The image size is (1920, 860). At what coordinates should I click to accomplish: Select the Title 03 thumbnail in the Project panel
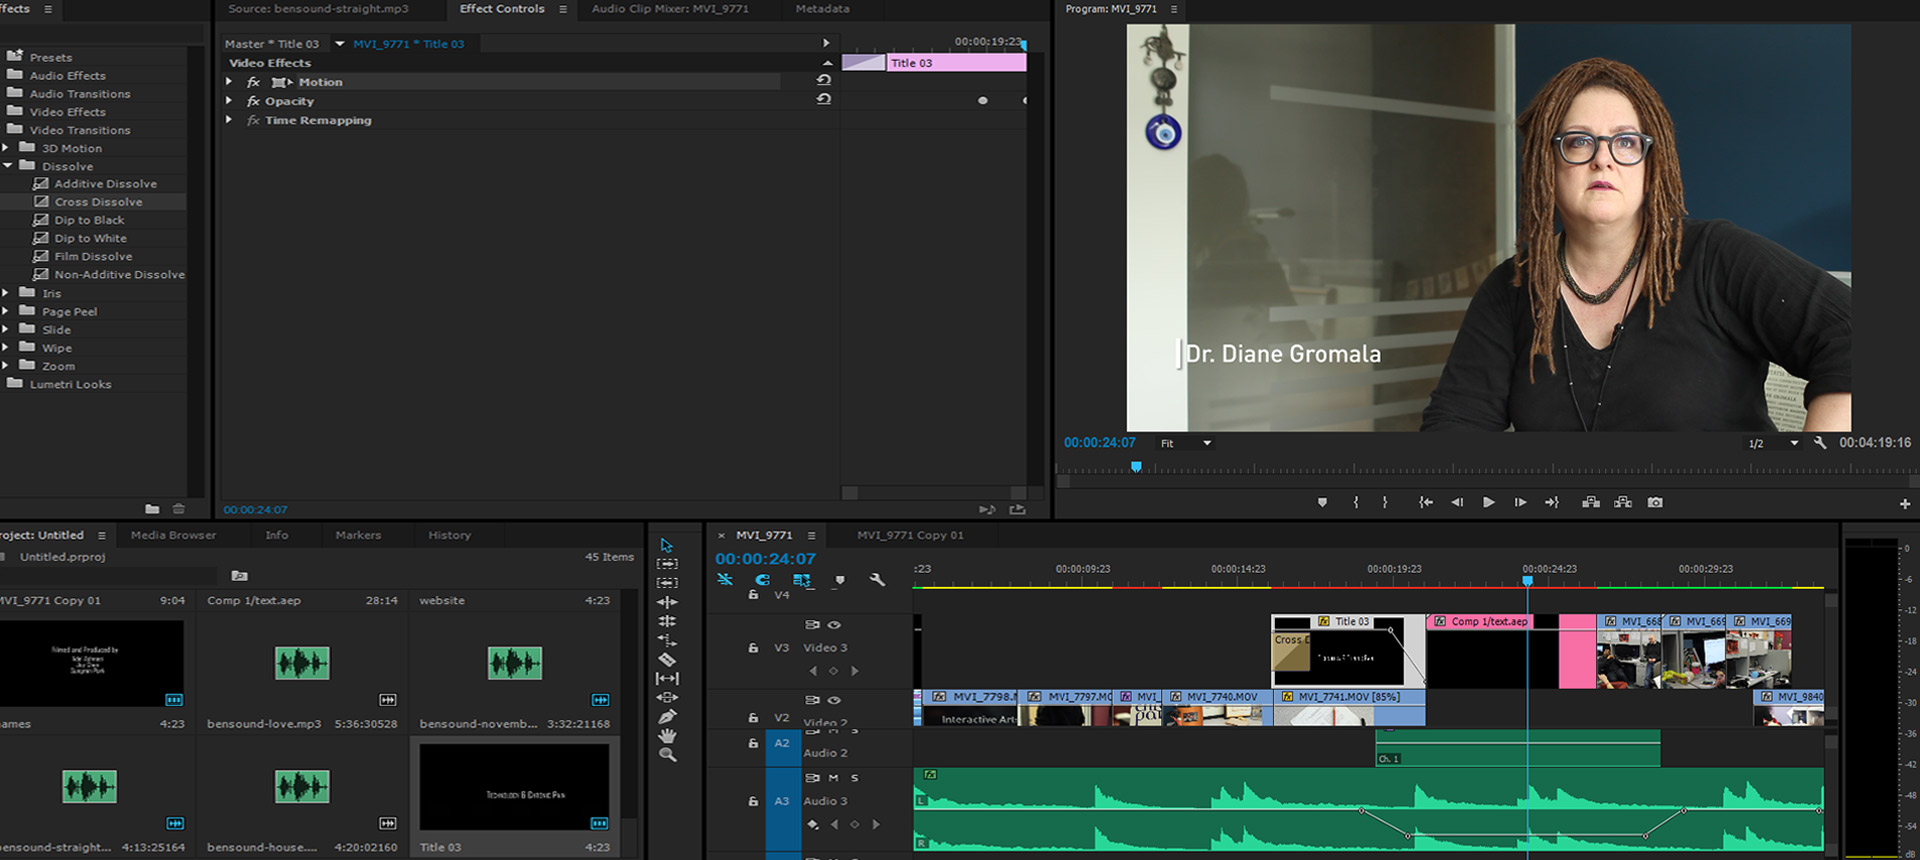tap(514, 787)
